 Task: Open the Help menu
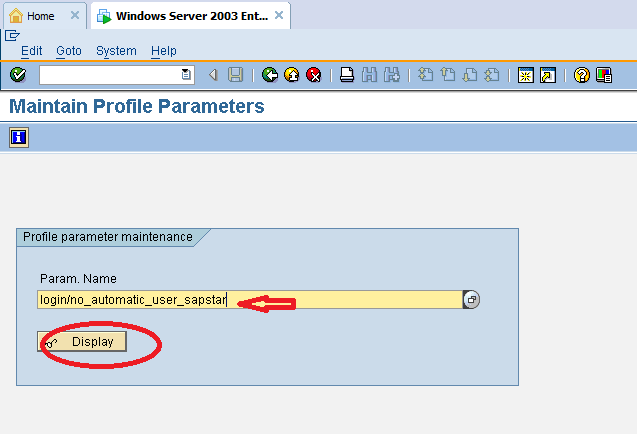tap(164, 51)
